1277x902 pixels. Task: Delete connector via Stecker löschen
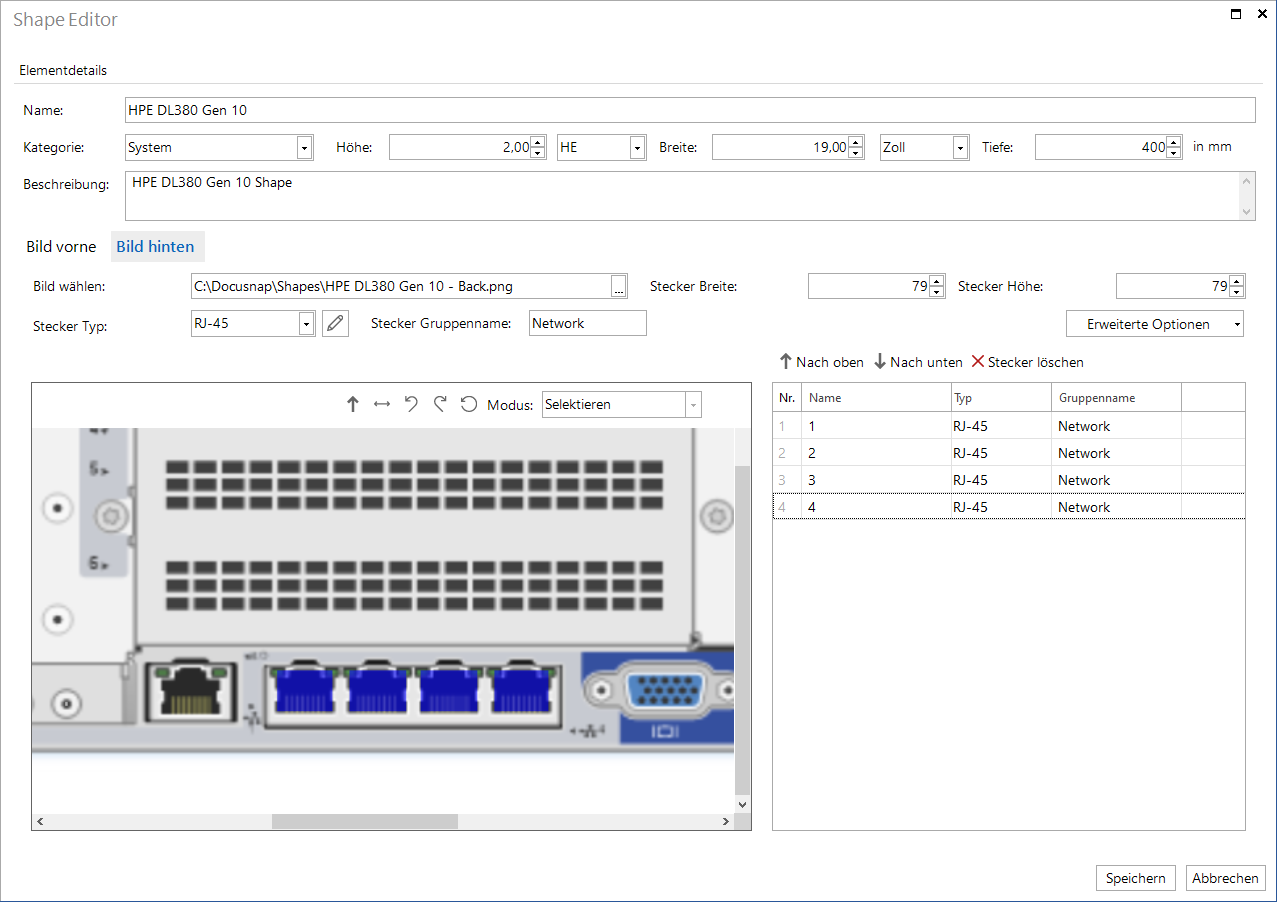coord(1027,362)
